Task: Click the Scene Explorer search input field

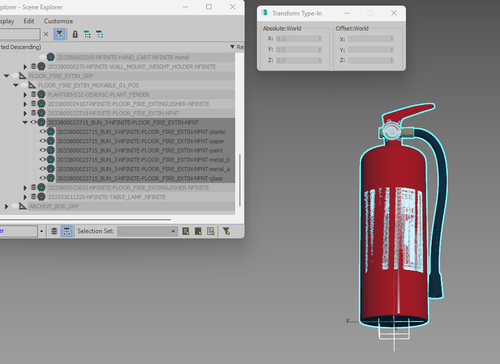Action: 20,34
